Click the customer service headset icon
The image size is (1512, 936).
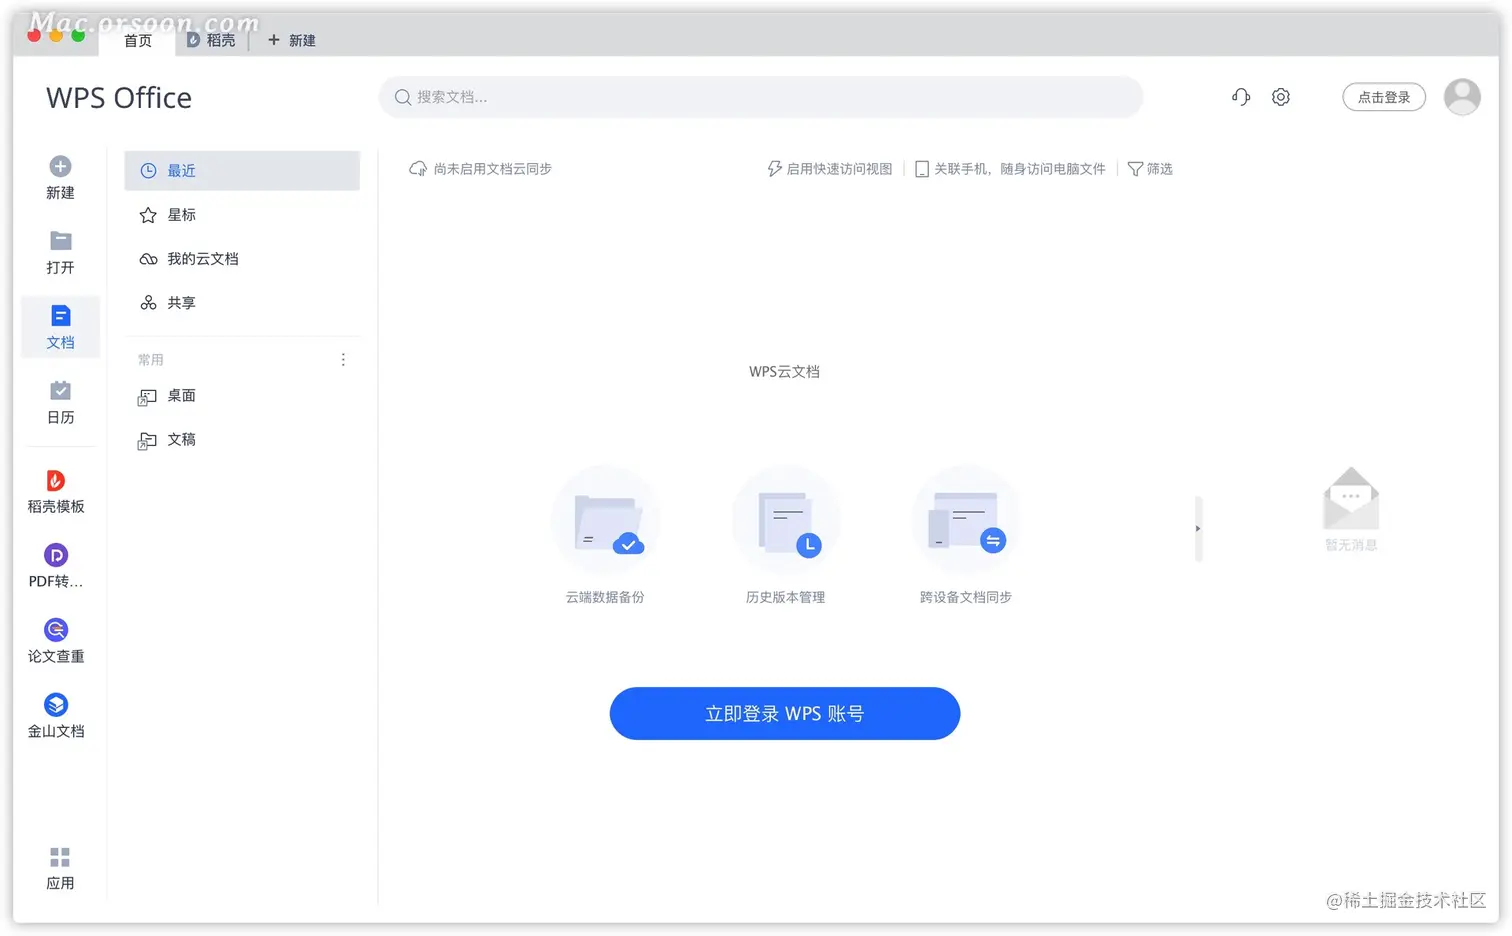1241,97
